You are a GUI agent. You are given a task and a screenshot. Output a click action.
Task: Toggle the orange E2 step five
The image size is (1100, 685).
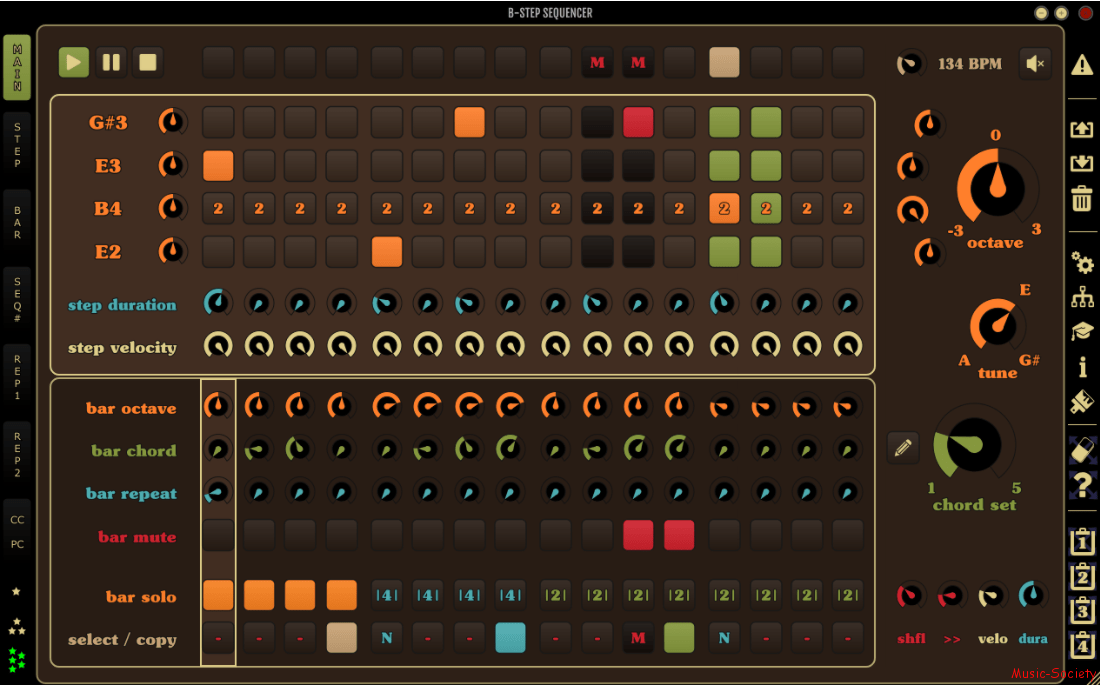(387, 252)
